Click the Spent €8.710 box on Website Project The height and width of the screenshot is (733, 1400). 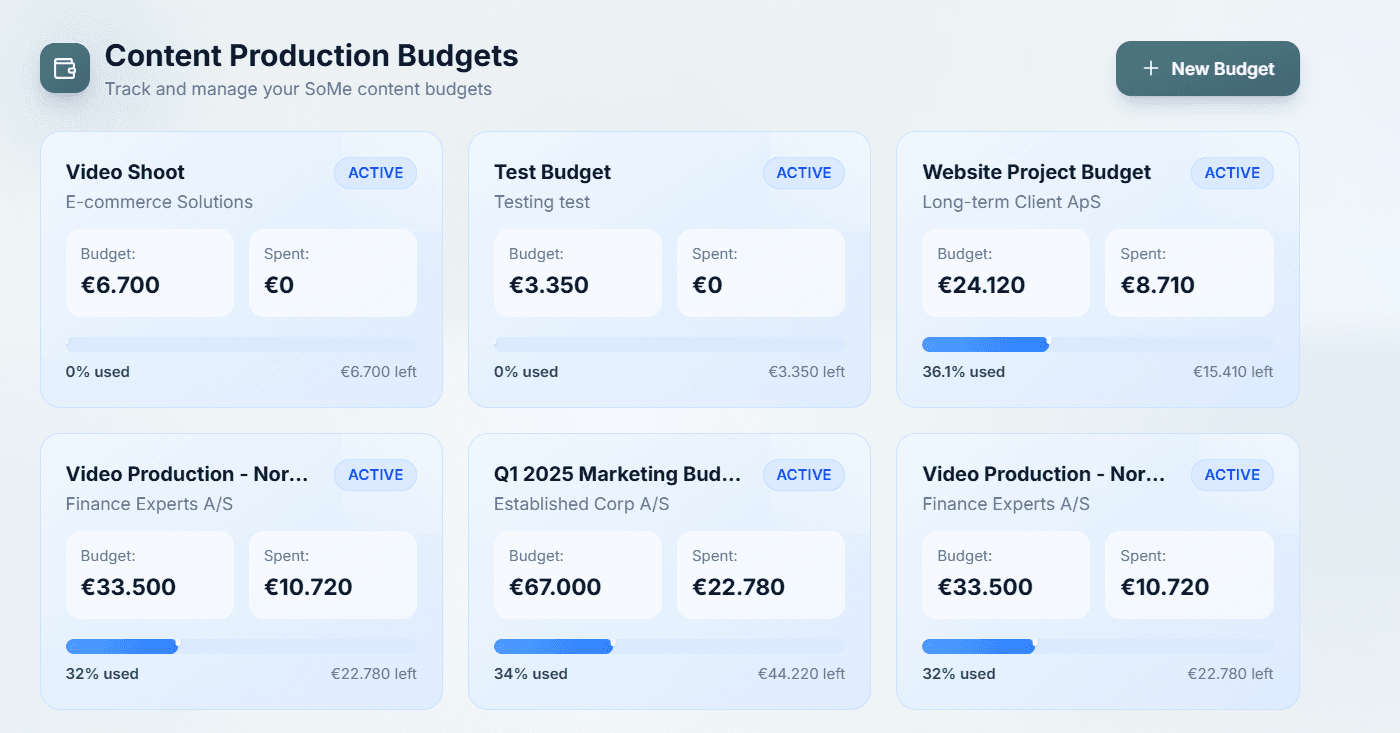(x=1189, y=272)
